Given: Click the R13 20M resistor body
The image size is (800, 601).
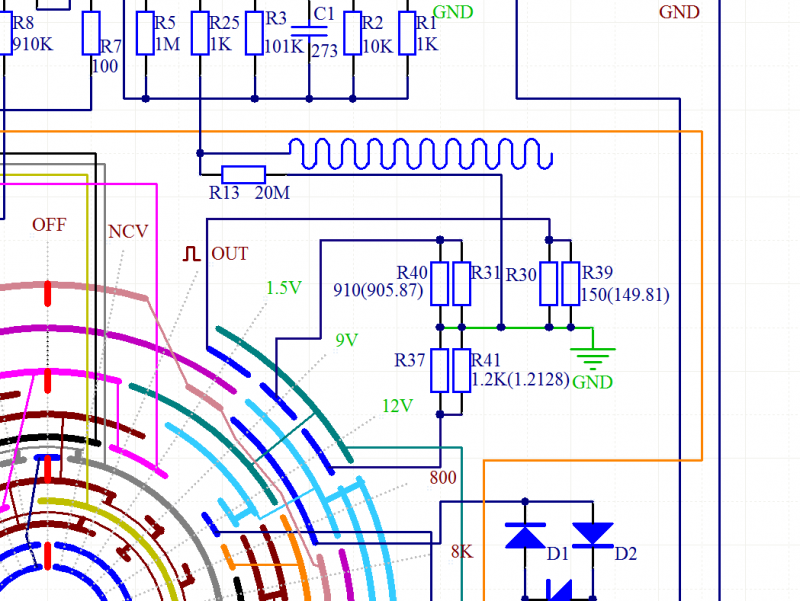Looking at the screenshot, I should (x=243, y=174).
